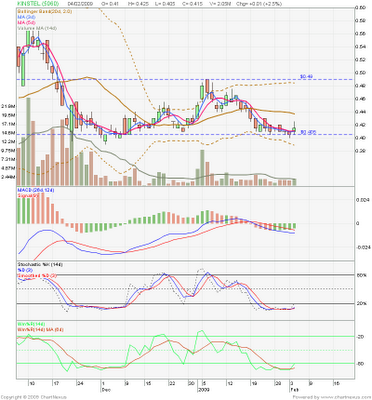This screenshot has height=400, width=372.
Task: Click the -0.024 MACD axis label
Action: click(x=362, y=247)
